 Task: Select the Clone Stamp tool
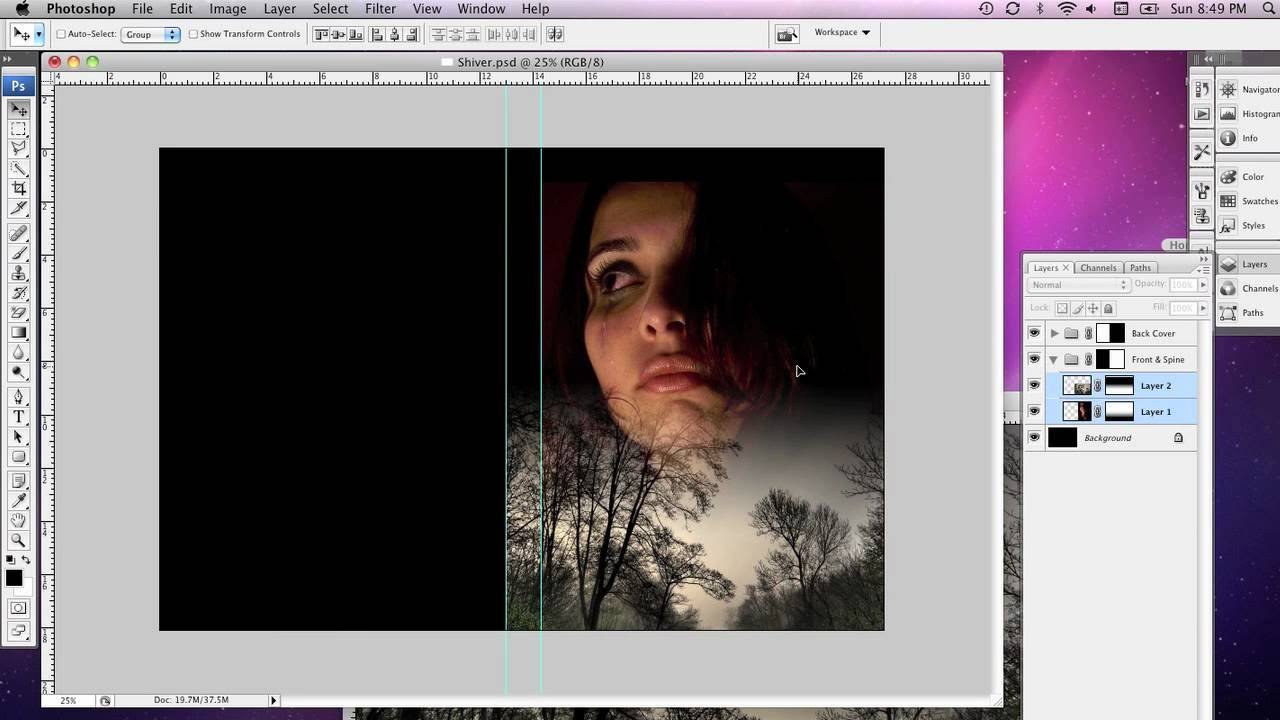click(18, 273)
